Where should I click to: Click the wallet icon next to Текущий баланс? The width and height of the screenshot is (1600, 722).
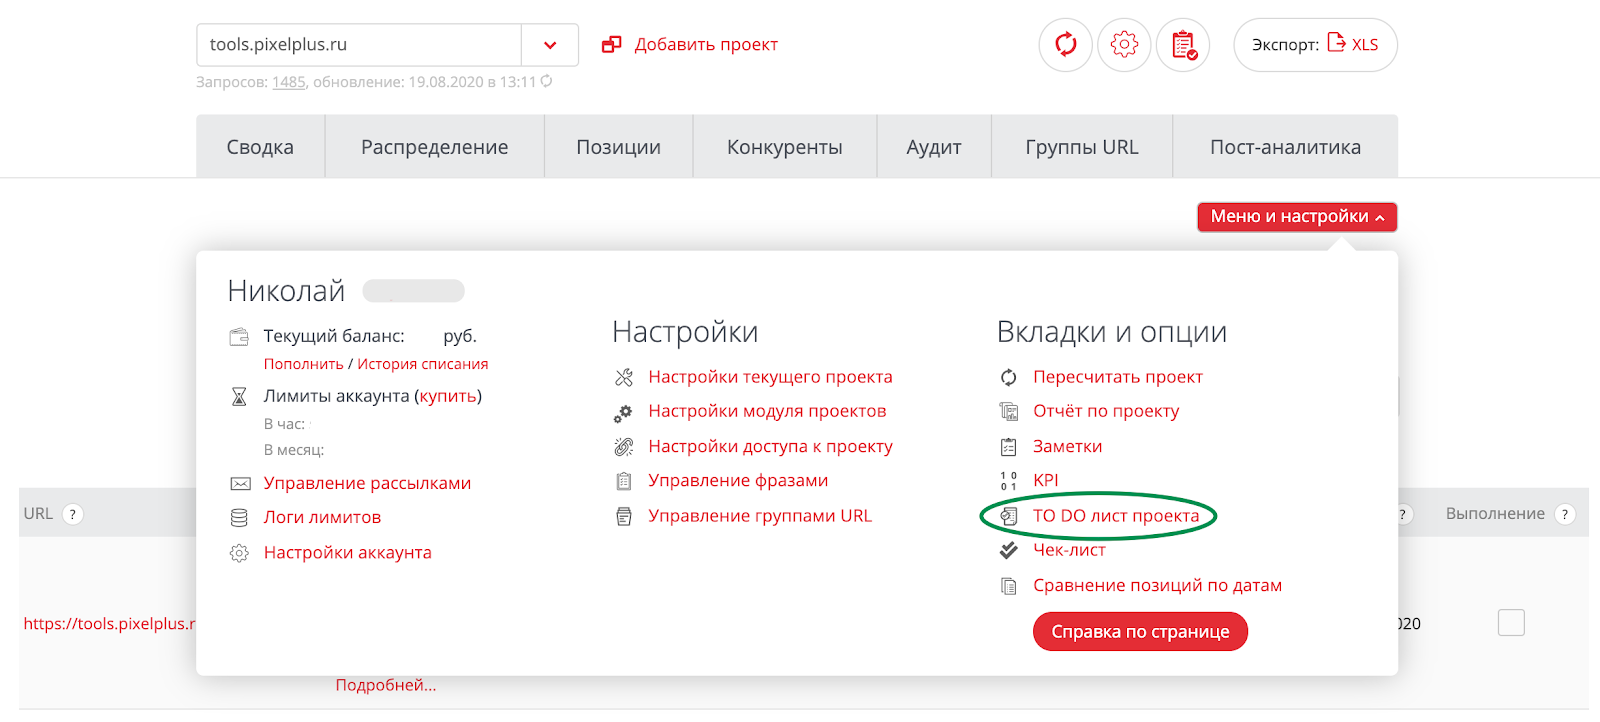pyautogui.click(x=239, y=336)
